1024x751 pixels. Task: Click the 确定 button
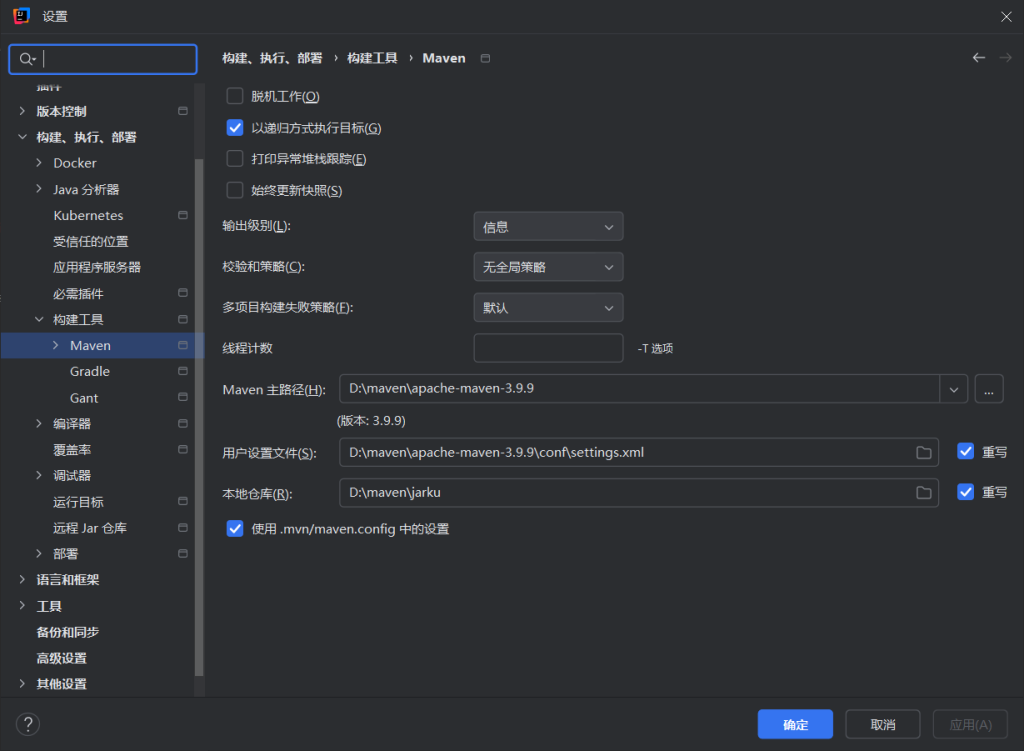click(x=795, y=724)
